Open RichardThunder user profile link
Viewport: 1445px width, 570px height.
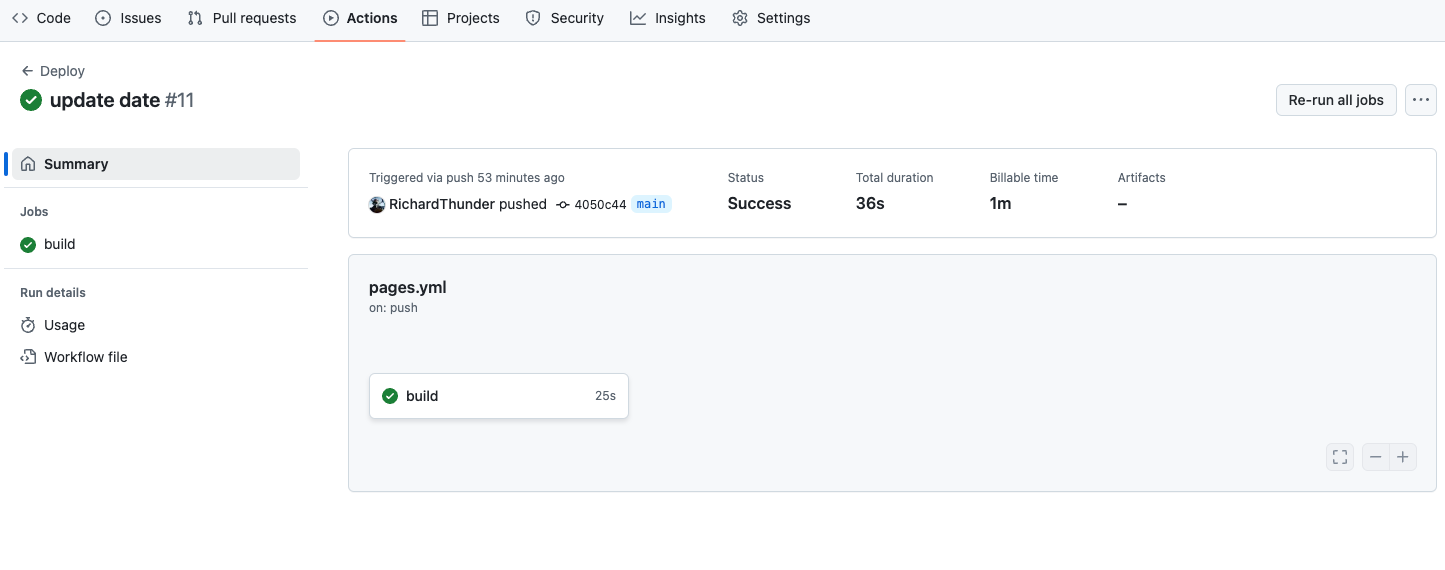[441, 204]
